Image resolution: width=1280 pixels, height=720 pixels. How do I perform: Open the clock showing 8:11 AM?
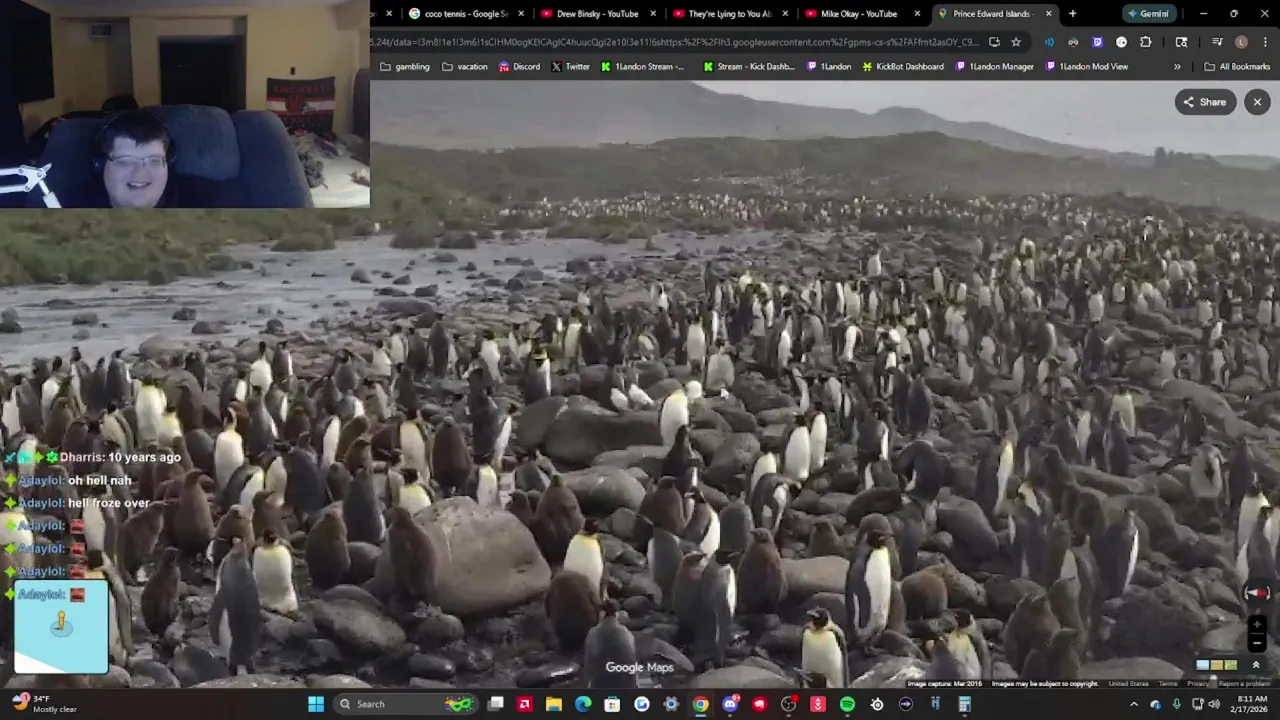(x=1251, y=704)
